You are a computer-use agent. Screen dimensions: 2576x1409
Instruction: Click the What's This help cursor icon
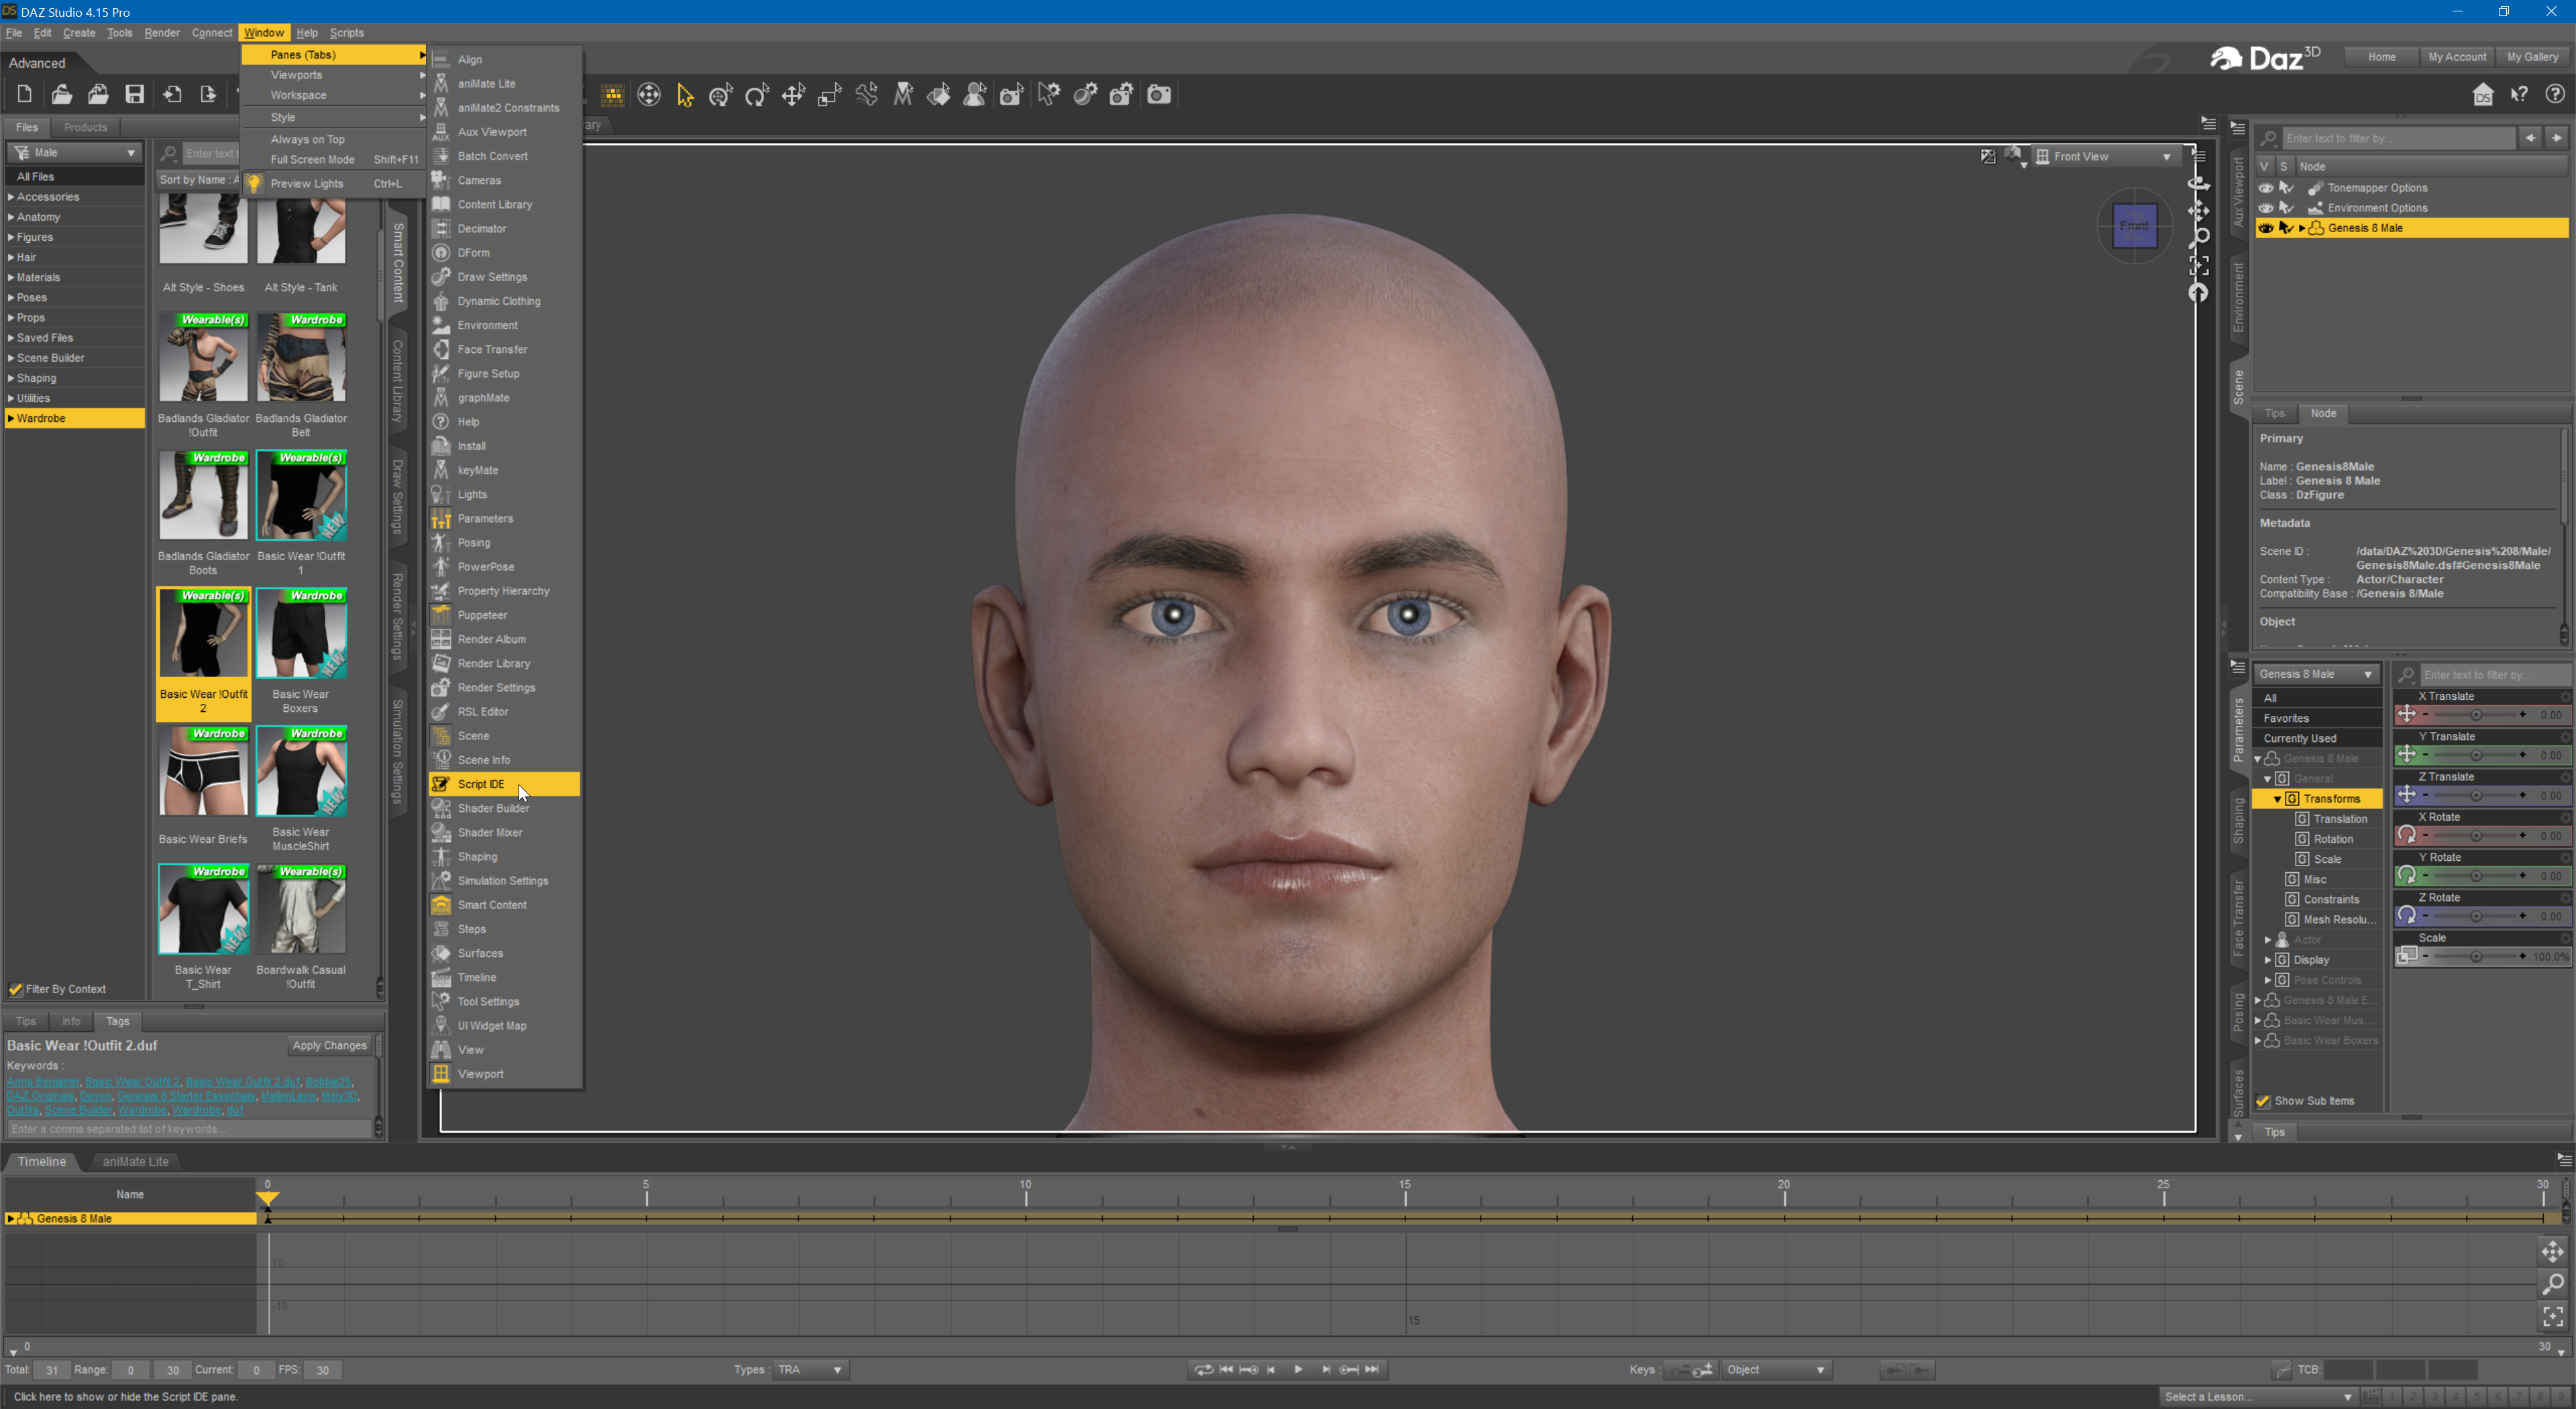[x=2519, y=94]
